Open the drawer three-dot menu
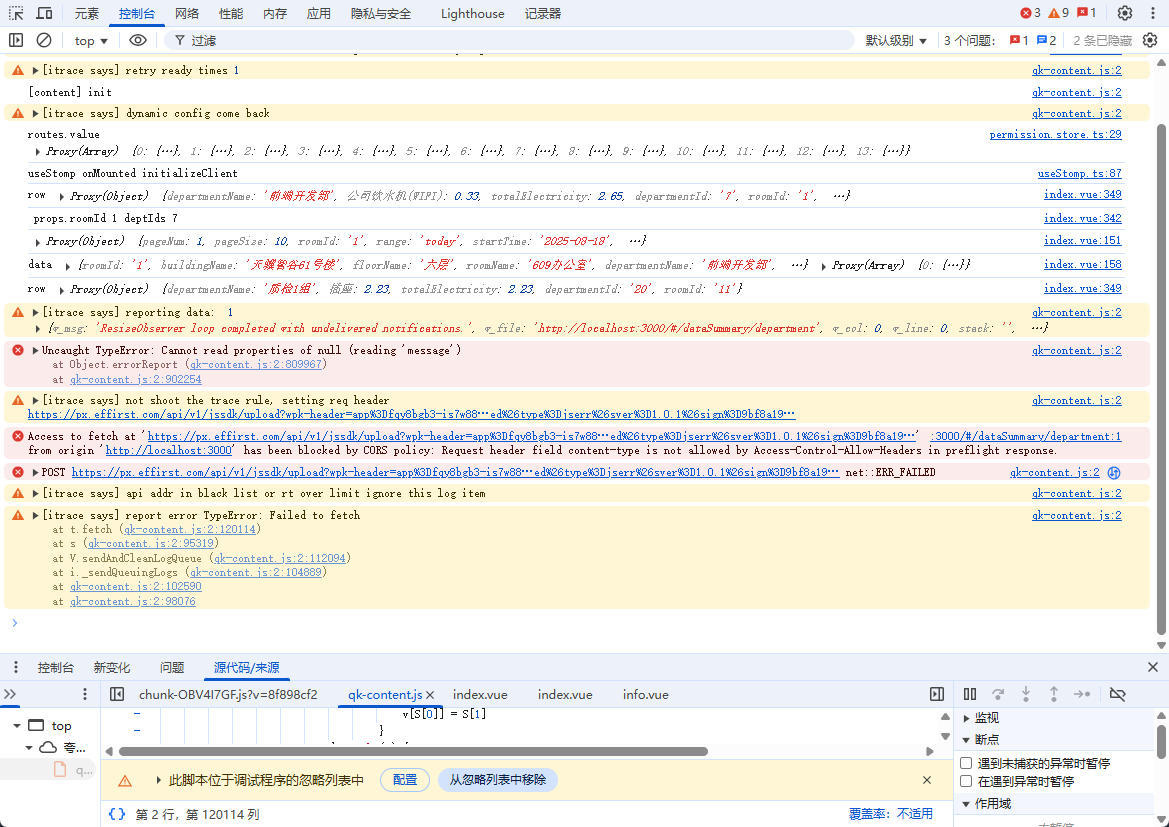This screenshot has width=1169, height=827. (16, 667)
